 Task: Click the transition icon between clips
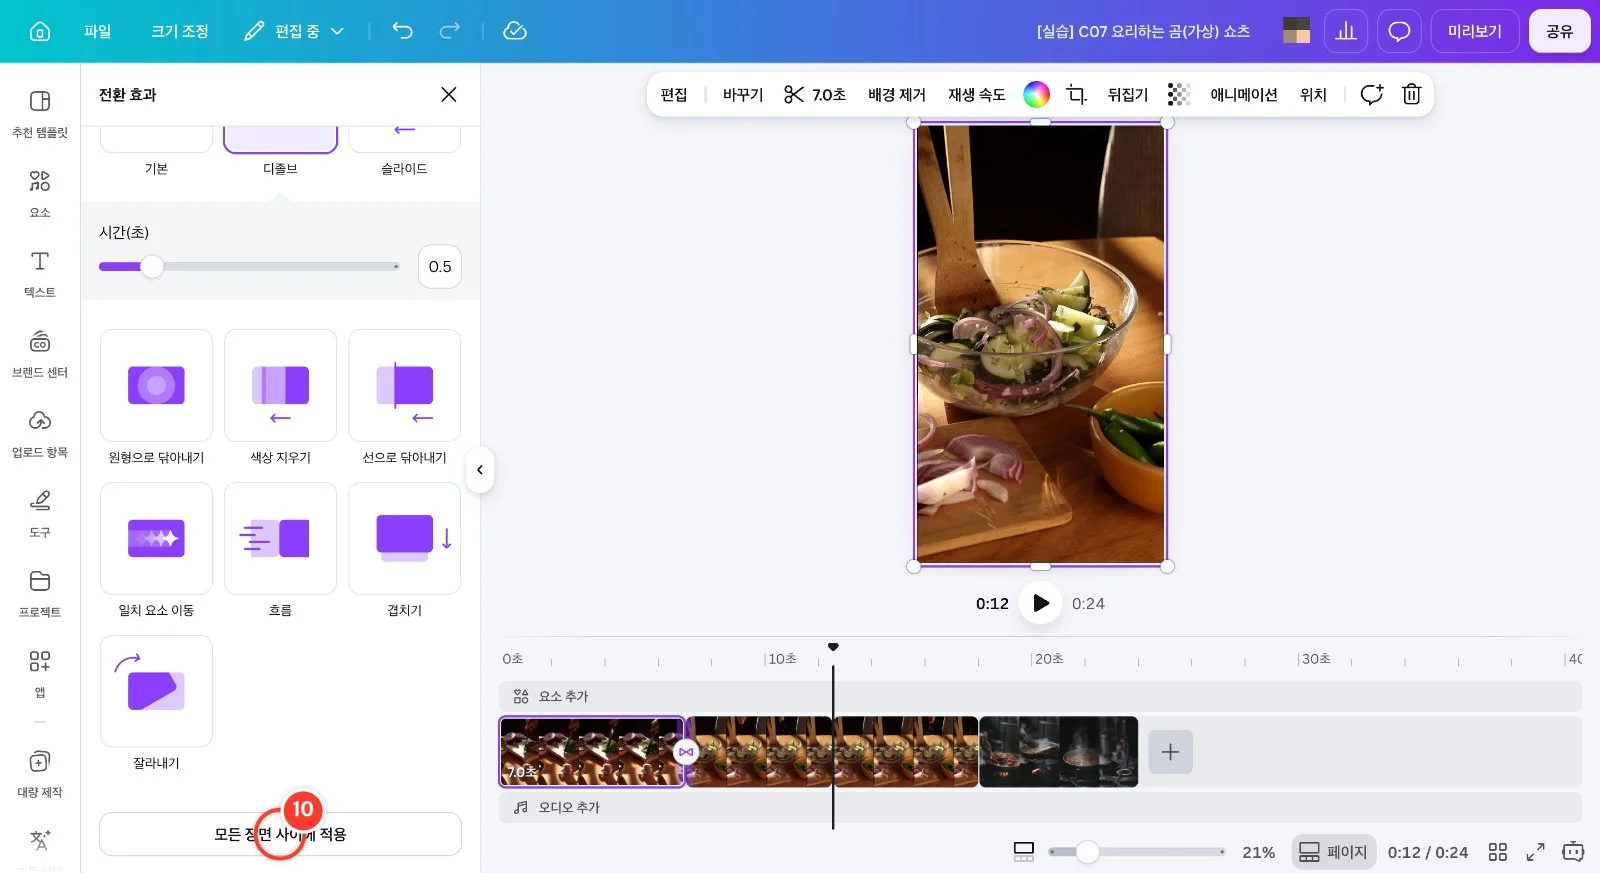686,752
